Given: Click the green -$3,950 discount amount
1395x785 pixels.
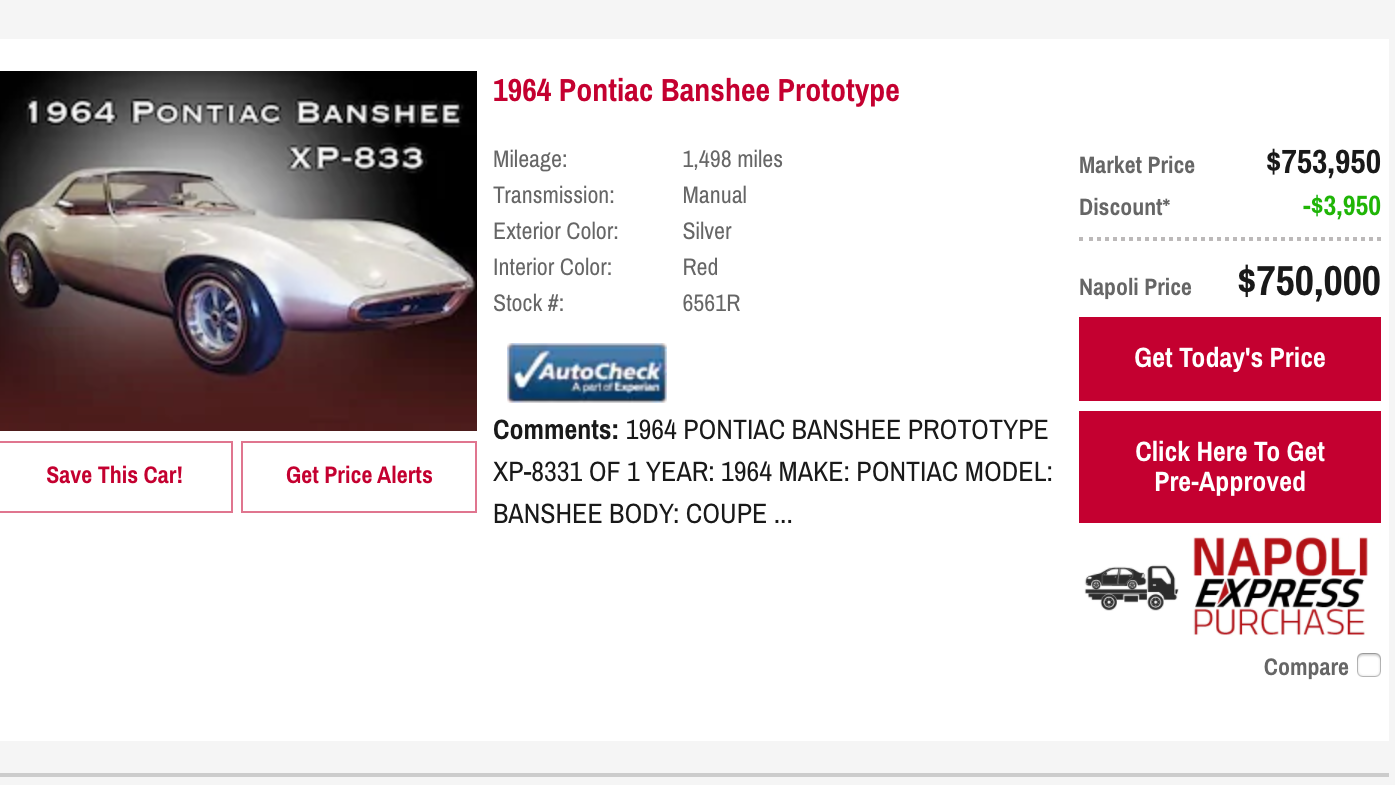Looking at the screenshot, I should (x=1340, y=207).
